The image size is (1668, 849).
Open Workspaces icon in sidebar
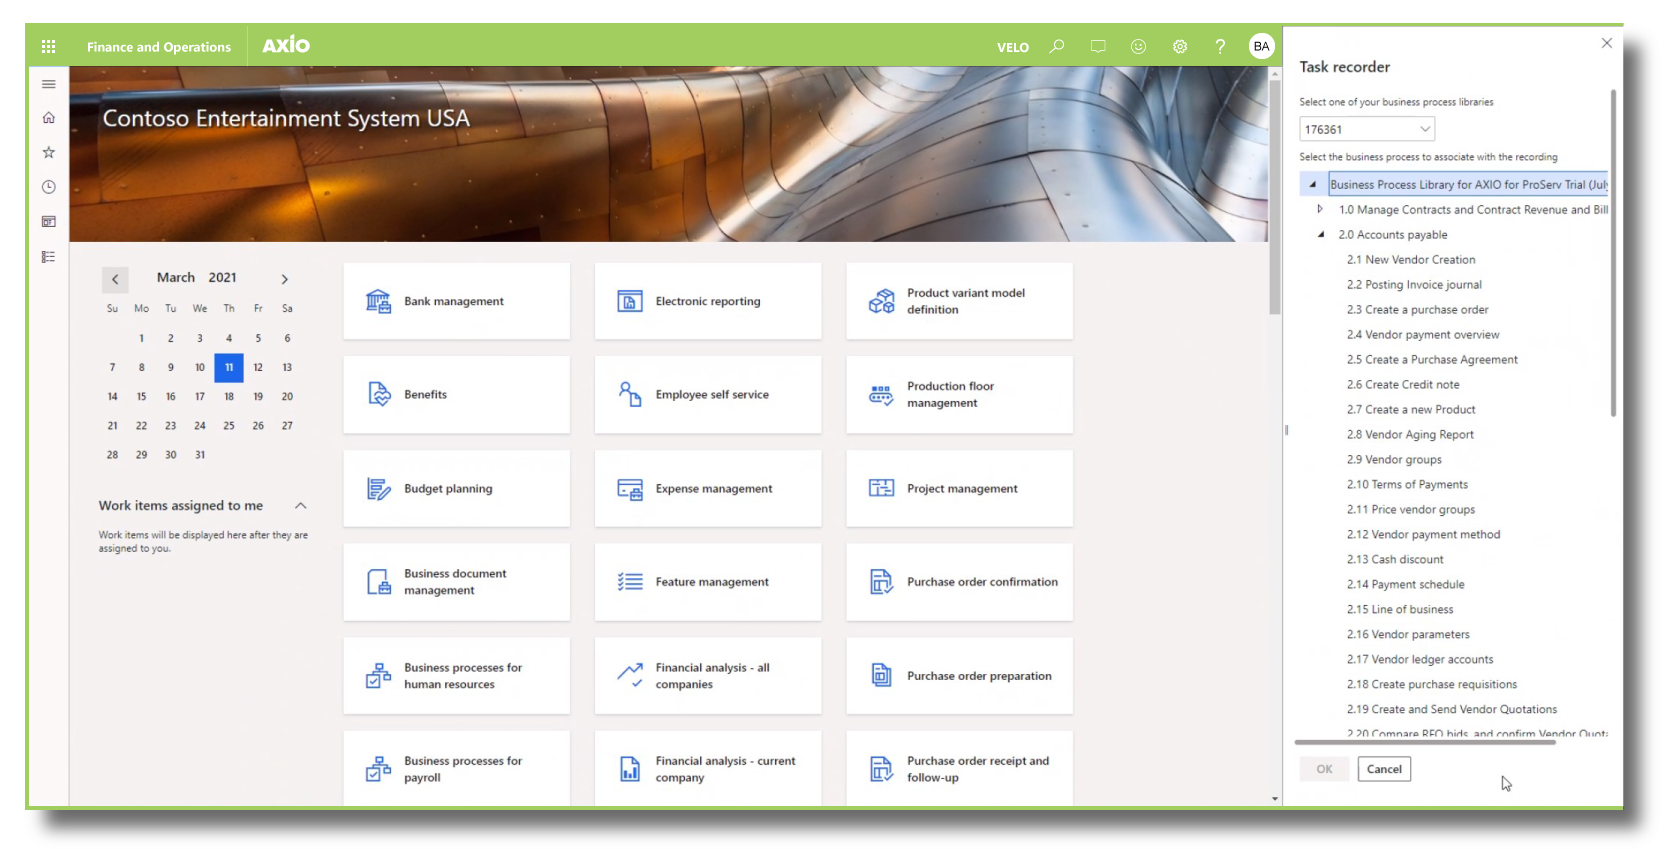point(48,222)
